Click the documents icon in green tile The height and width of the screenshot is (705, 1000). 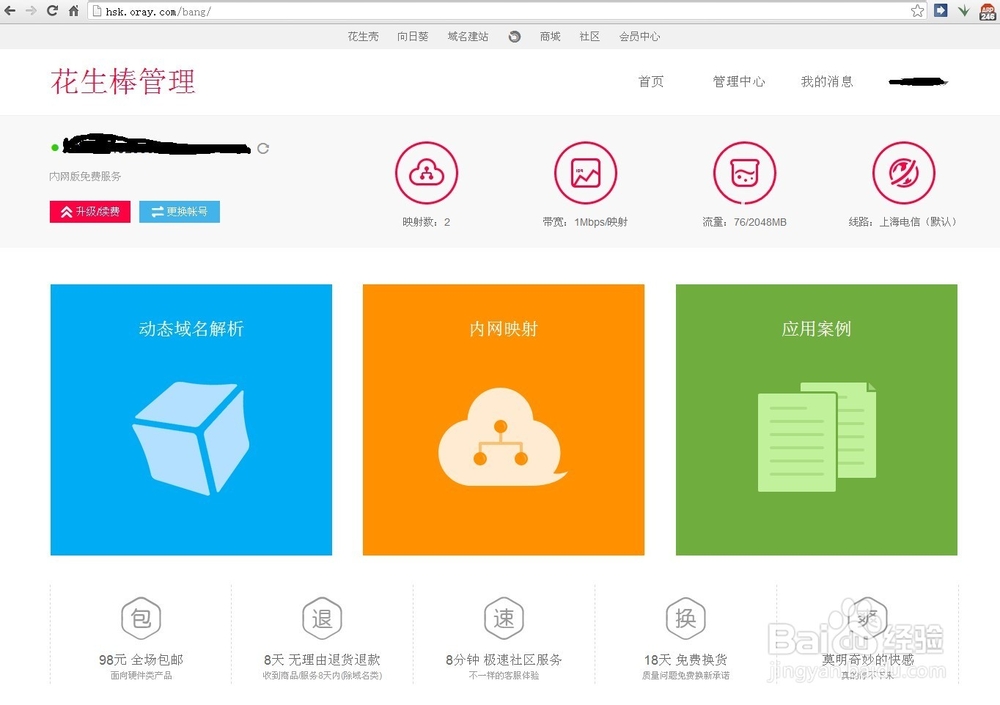point(817,437)
